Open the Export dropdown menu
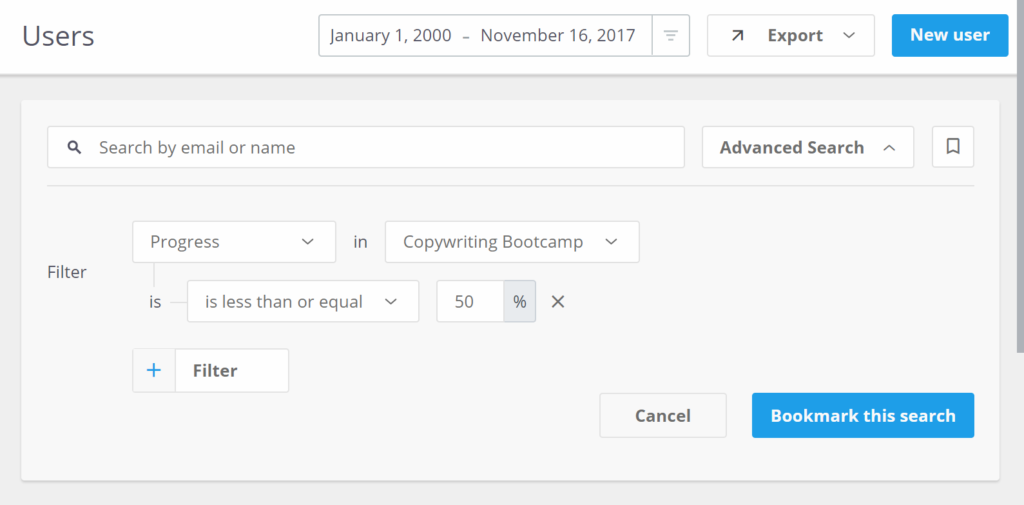The image size is (1024, 505). 791,35
